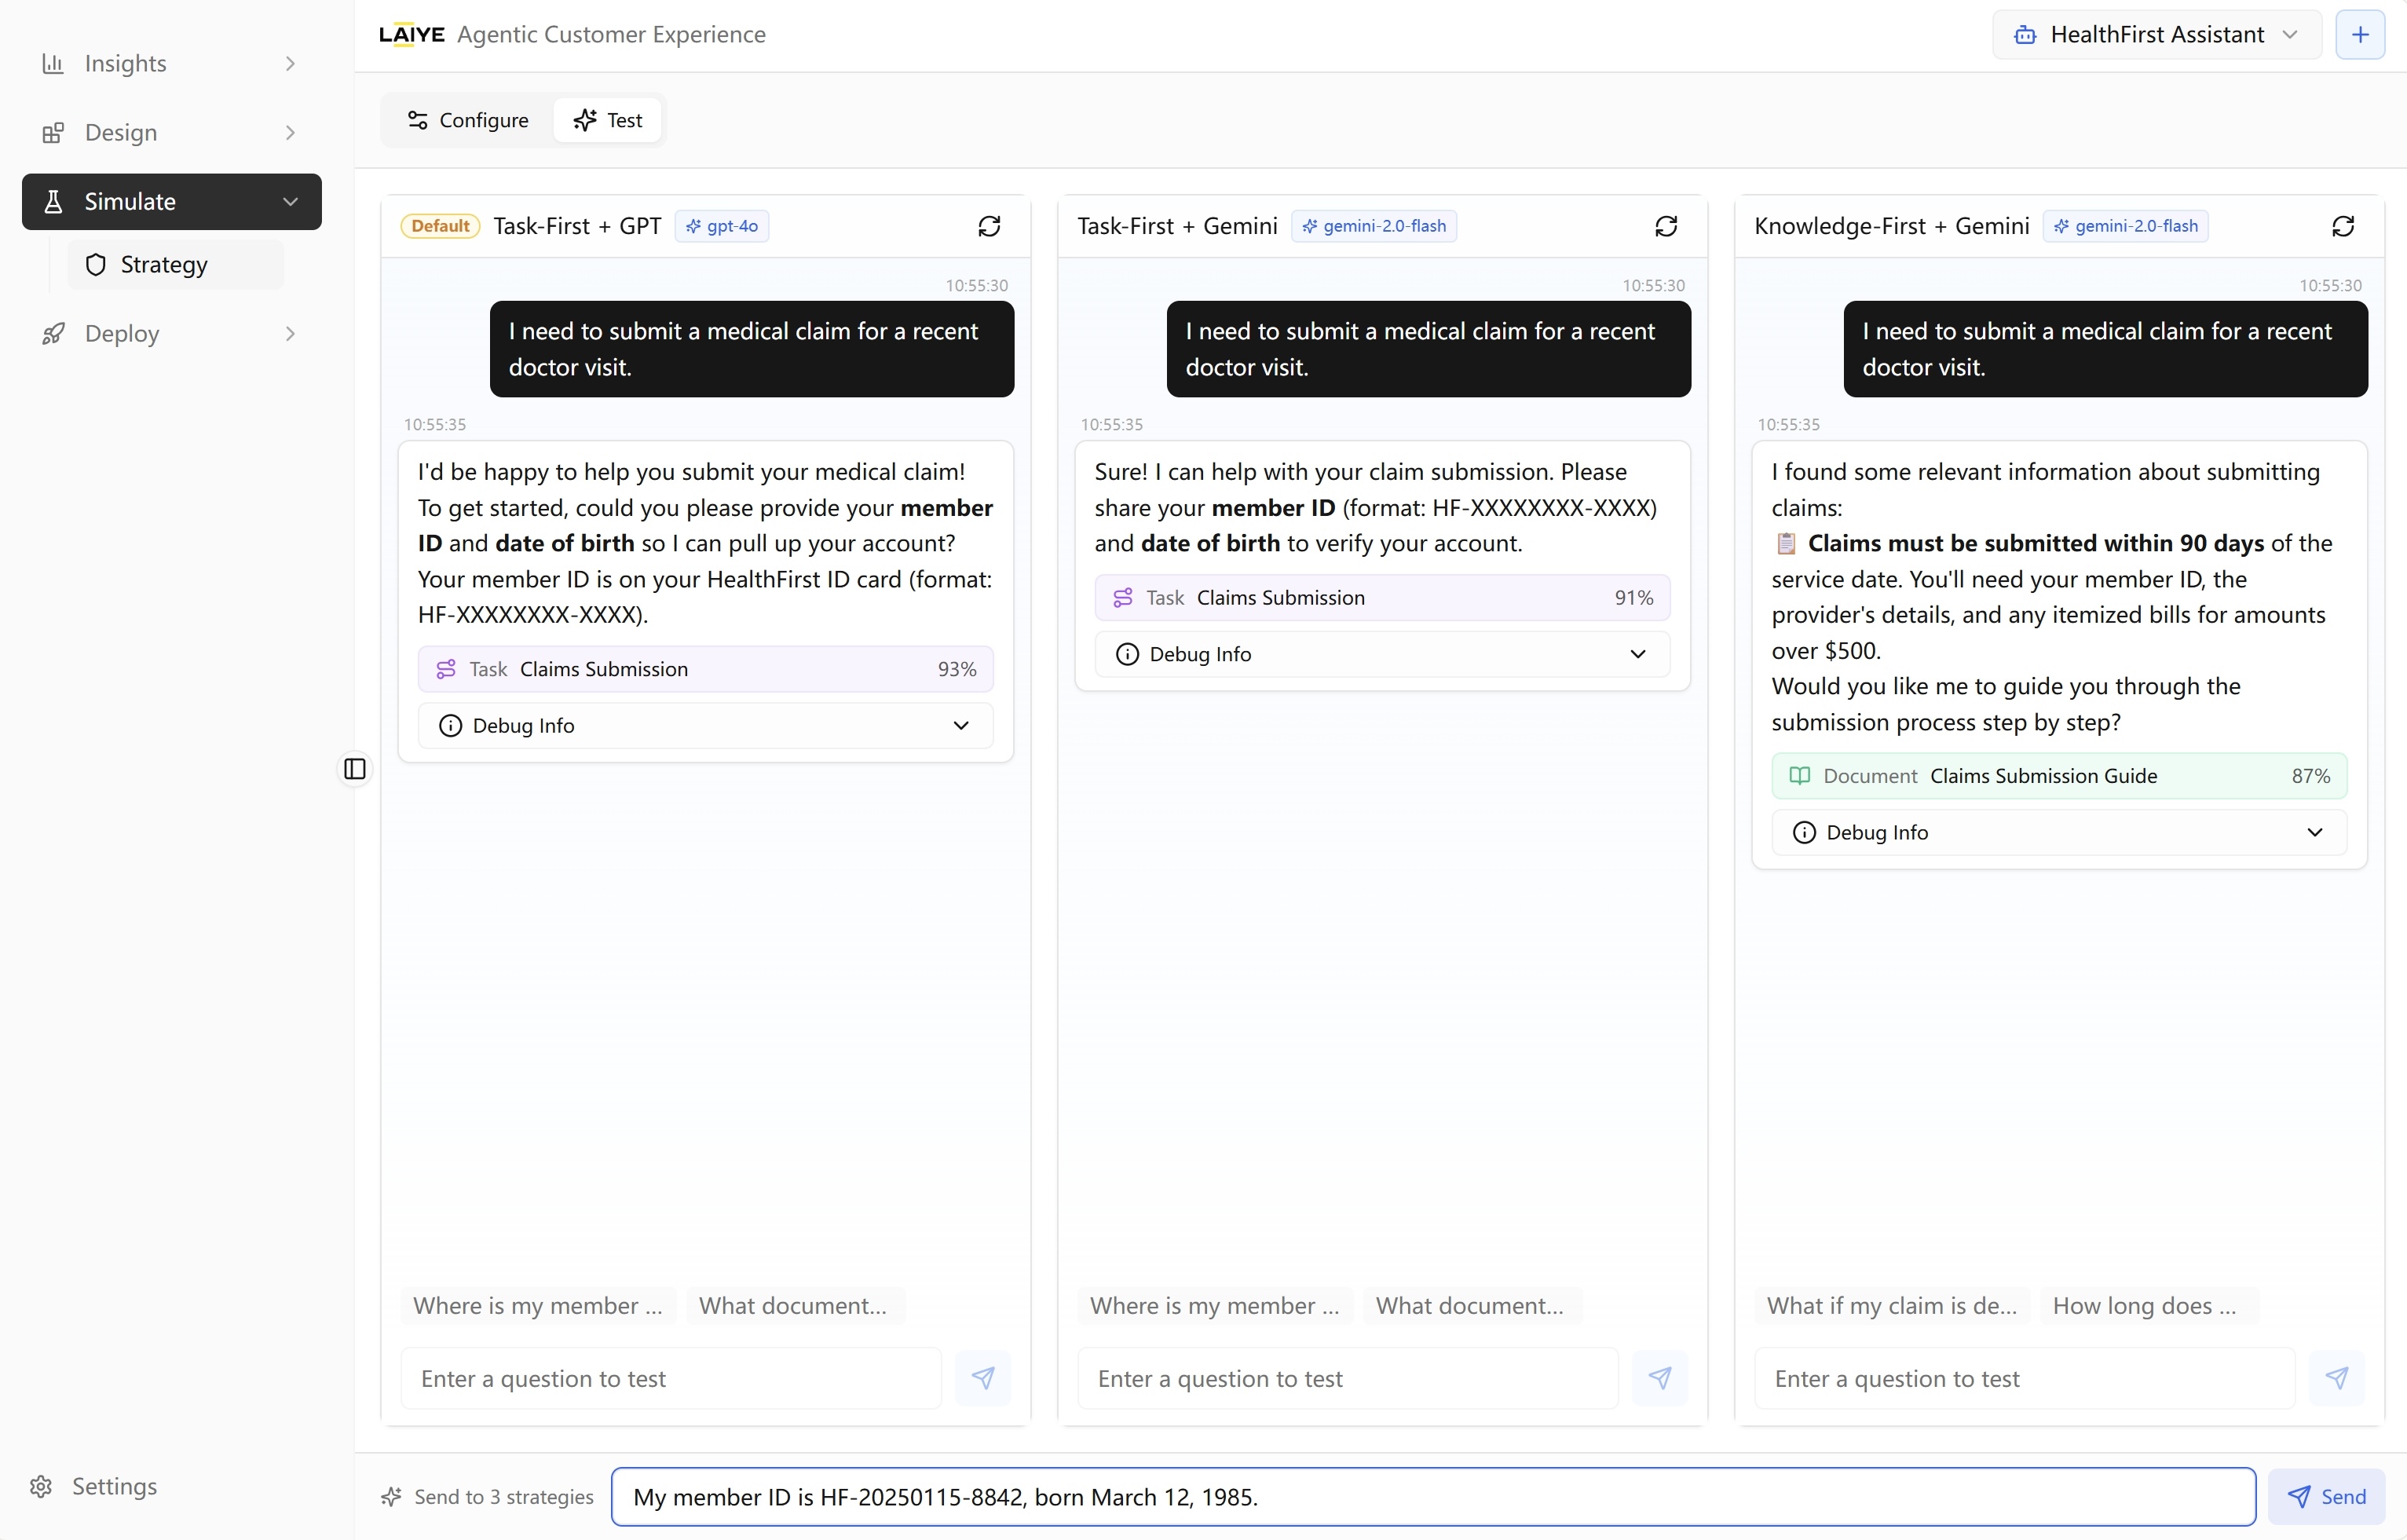Viewport: 2407px width, 1540px height.
Task: Expand the Insights sidebar section
Action: click(170, 64)
